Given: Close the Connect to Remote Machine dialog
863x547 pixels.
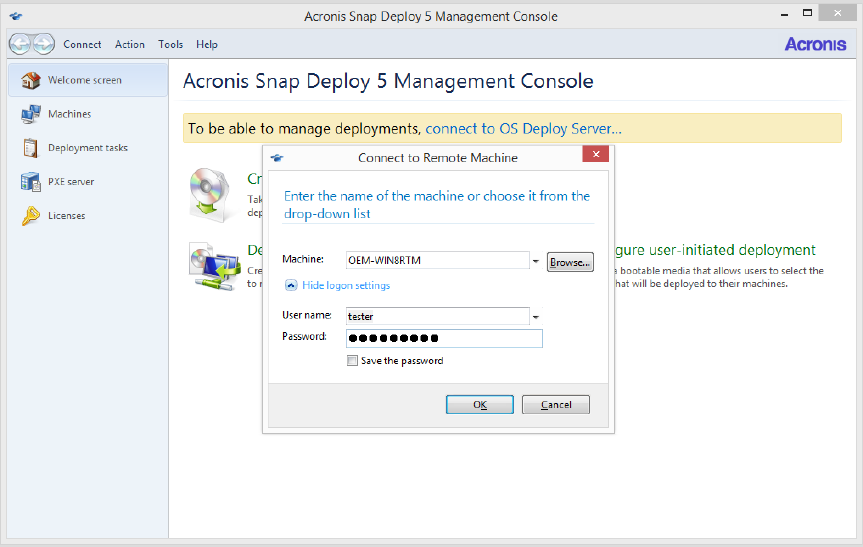Looking at the screenshot, I should tap(596, 154).
